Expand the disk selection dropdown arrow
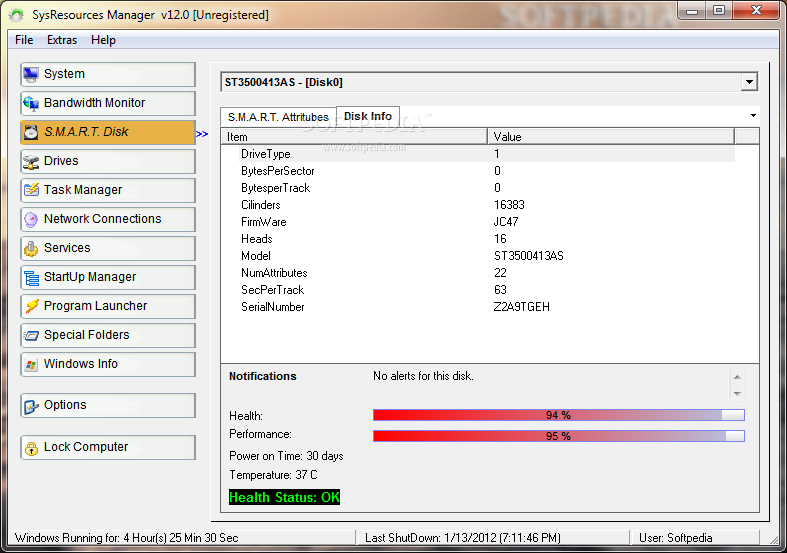Viewport: 787px width, 553px height. 749,82
